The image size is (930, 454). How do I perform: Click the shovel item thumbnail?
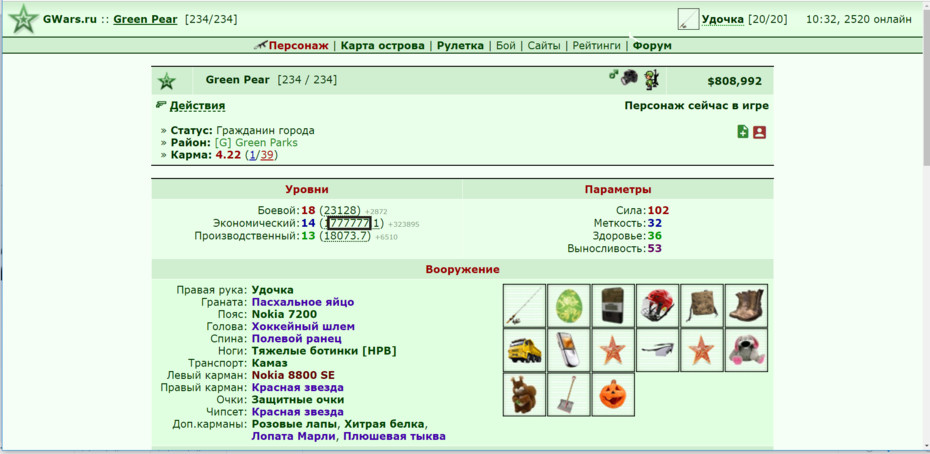[569, 395]
